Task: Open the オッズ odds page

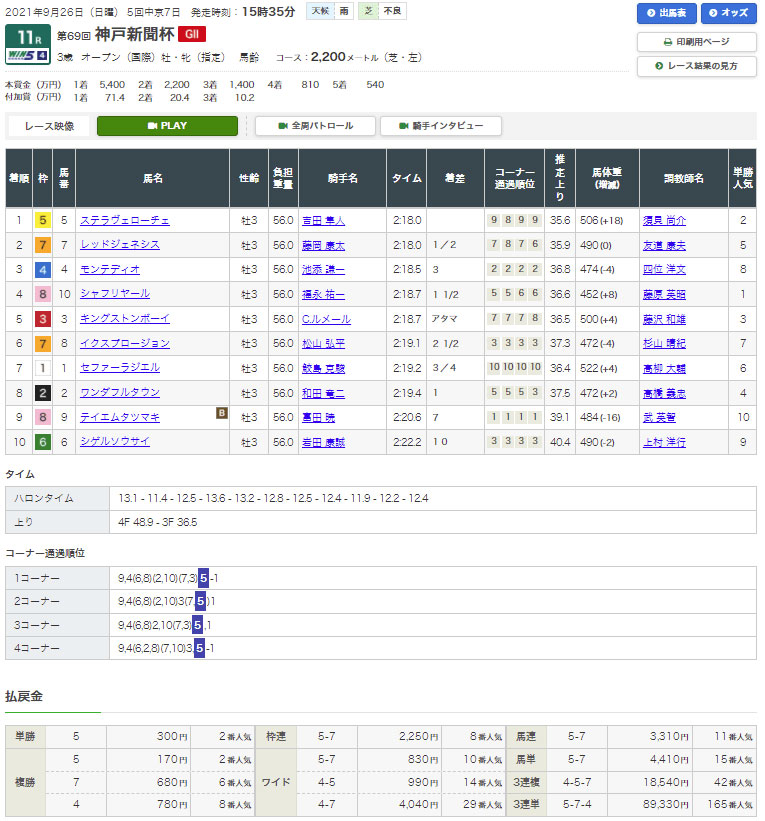Action: [x=729, y=13]
